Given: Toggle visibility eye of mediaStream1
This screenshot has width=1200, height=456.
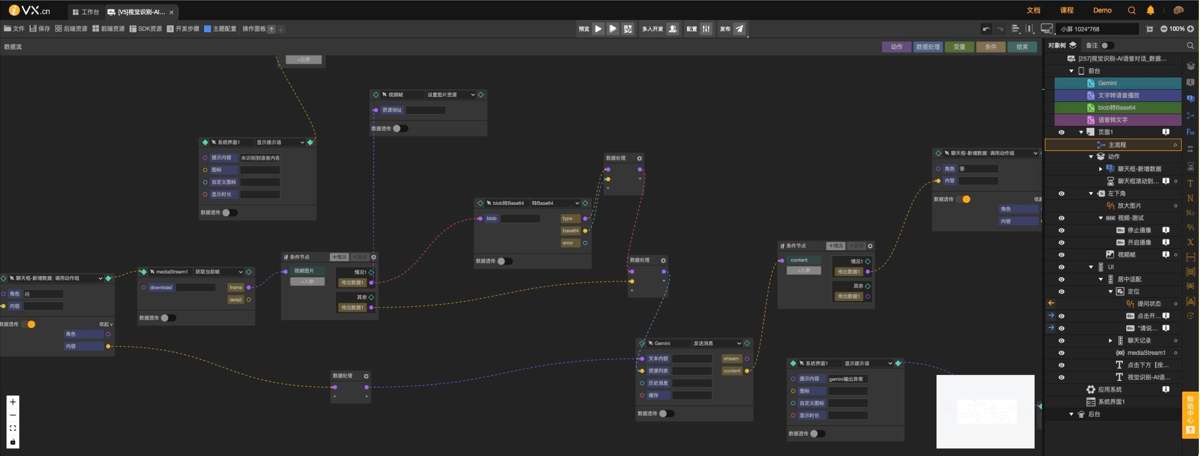Looking at the screenshot, I should 1062,353.
